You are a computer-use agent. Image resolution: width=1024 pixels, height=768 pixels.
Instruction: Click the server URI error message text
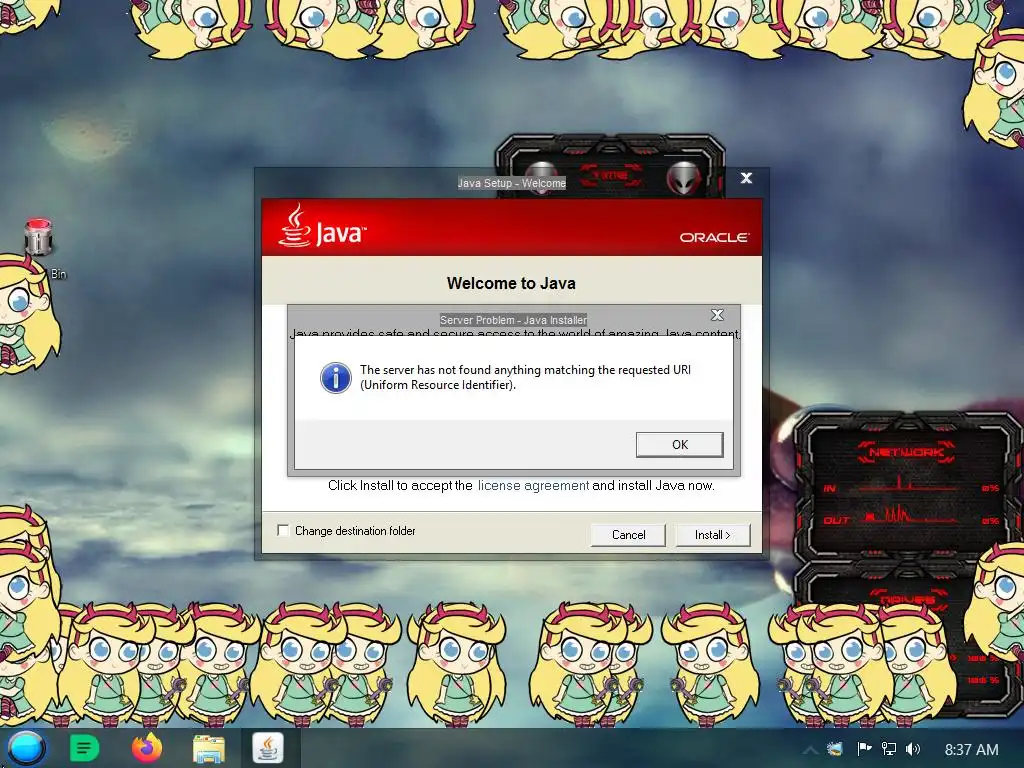click(x=525, y=377)
